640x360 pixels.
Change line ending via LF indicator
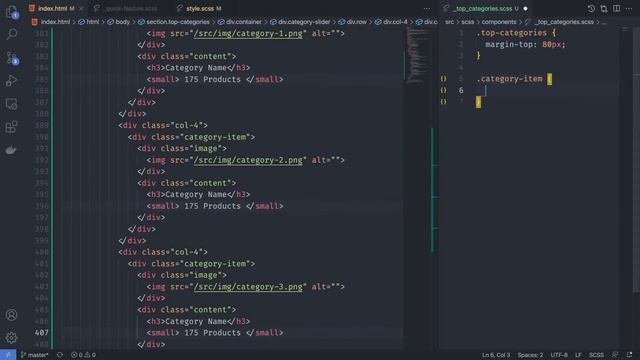click(x=578, y=355)
